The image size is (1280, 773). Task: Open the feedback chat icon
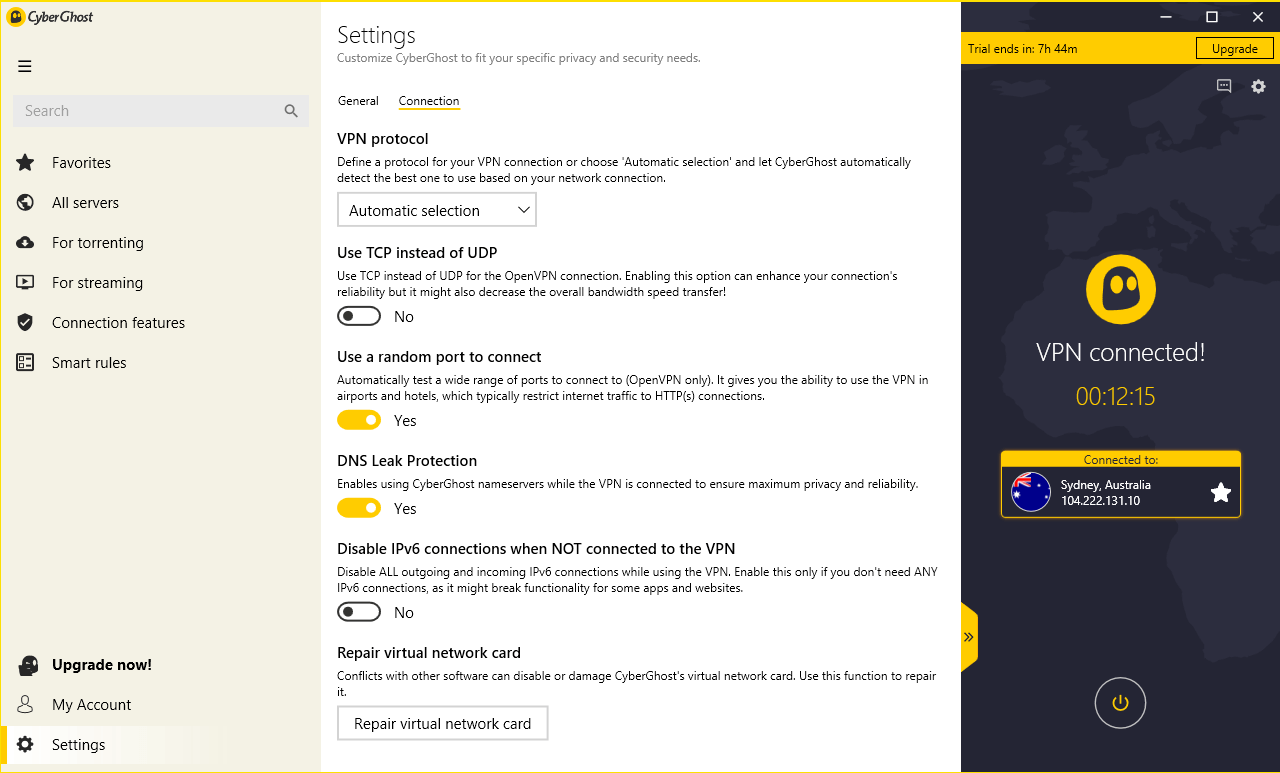point(1224,86)
